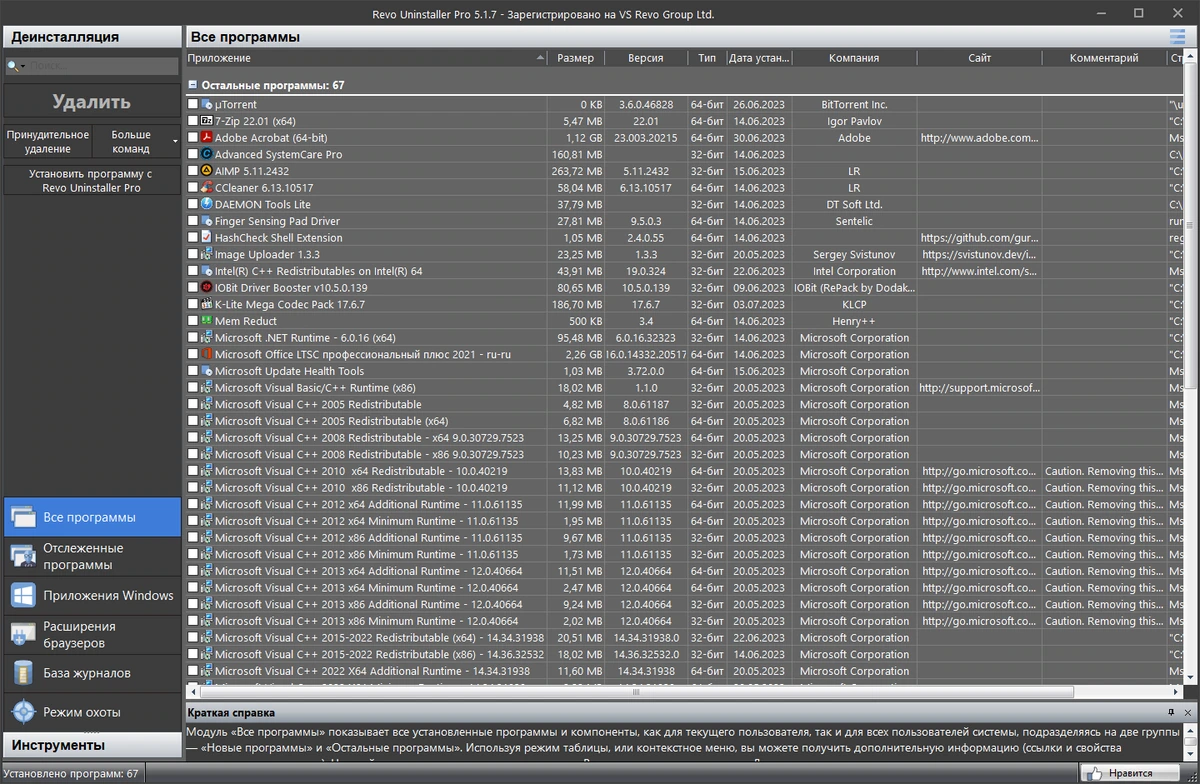This screenshot has width=1200, height=784.
Task: Check the Adobe Acrobat (64-bit) box
Action: point(193,138)
